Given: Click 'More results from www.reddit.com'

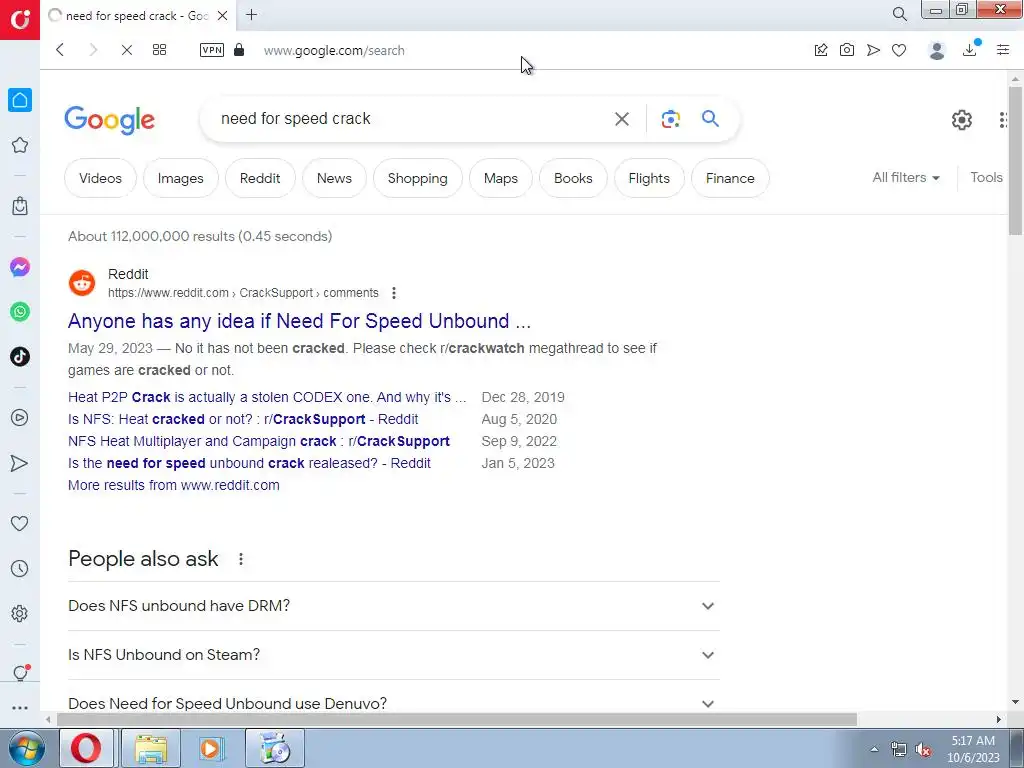Looking at the screenshot, I should coord(174,485).
